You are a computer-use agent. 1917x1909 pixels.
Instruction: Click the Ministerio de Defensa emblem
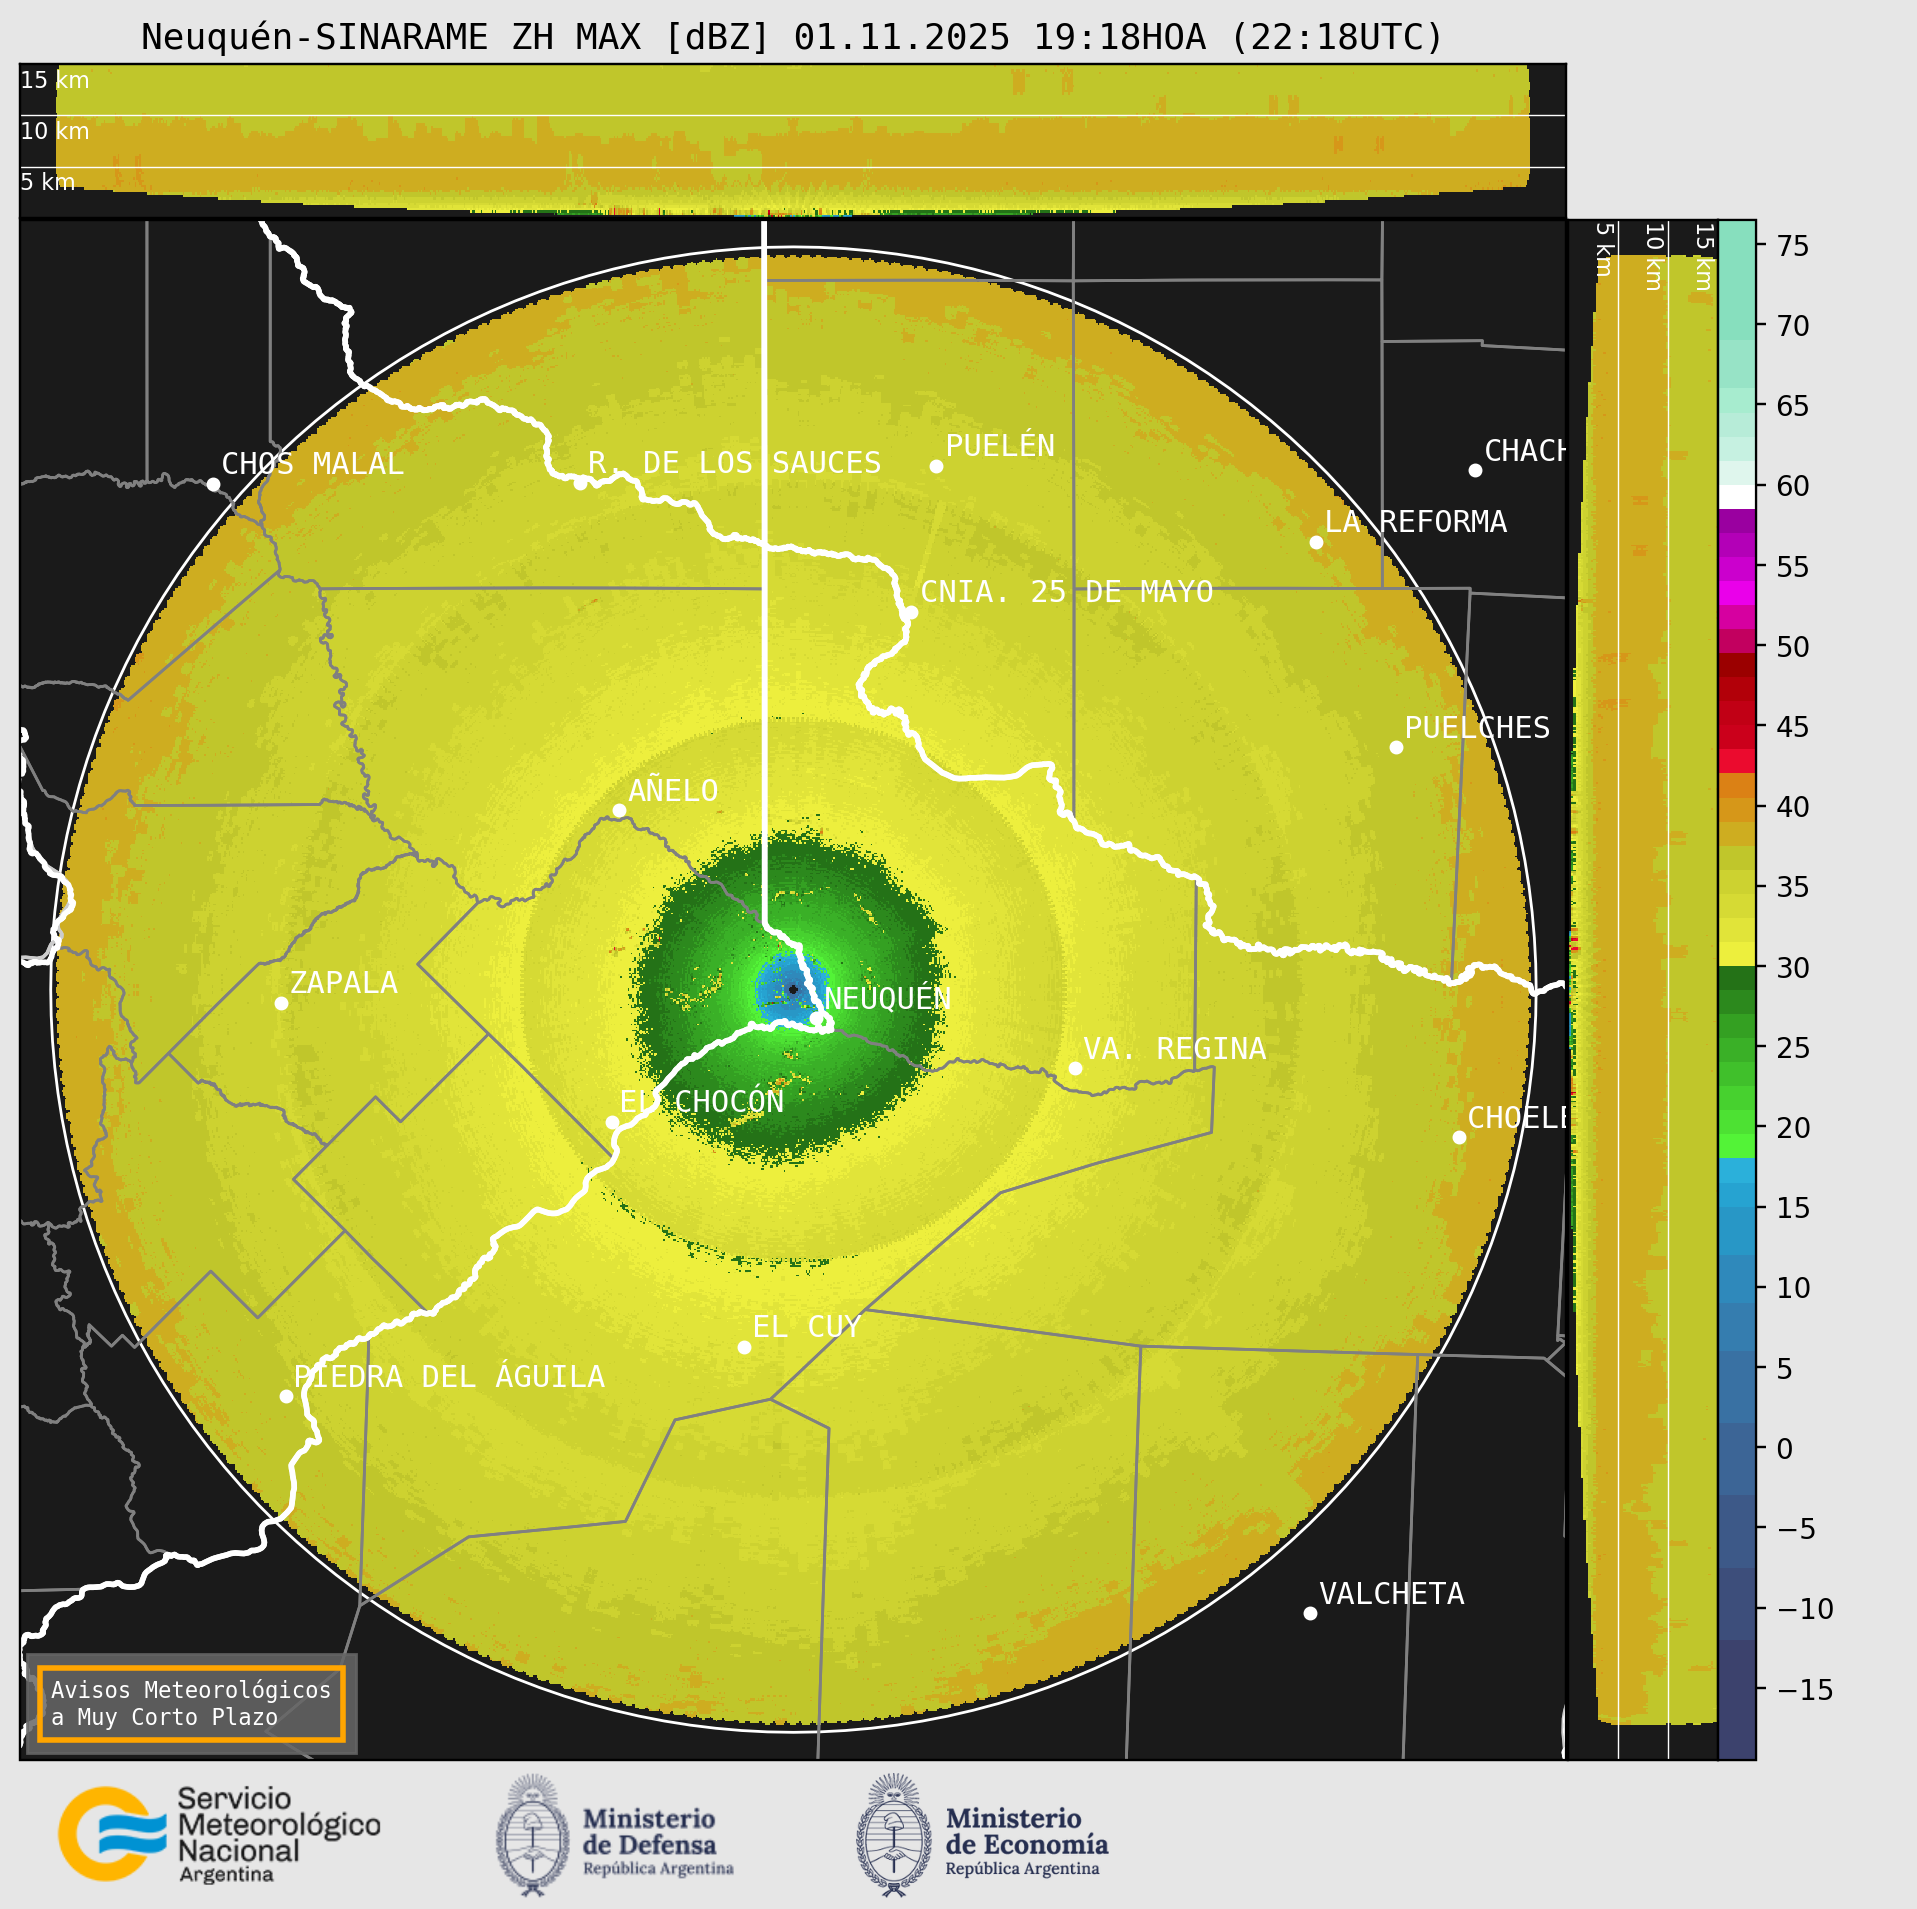pos(534,1836)
